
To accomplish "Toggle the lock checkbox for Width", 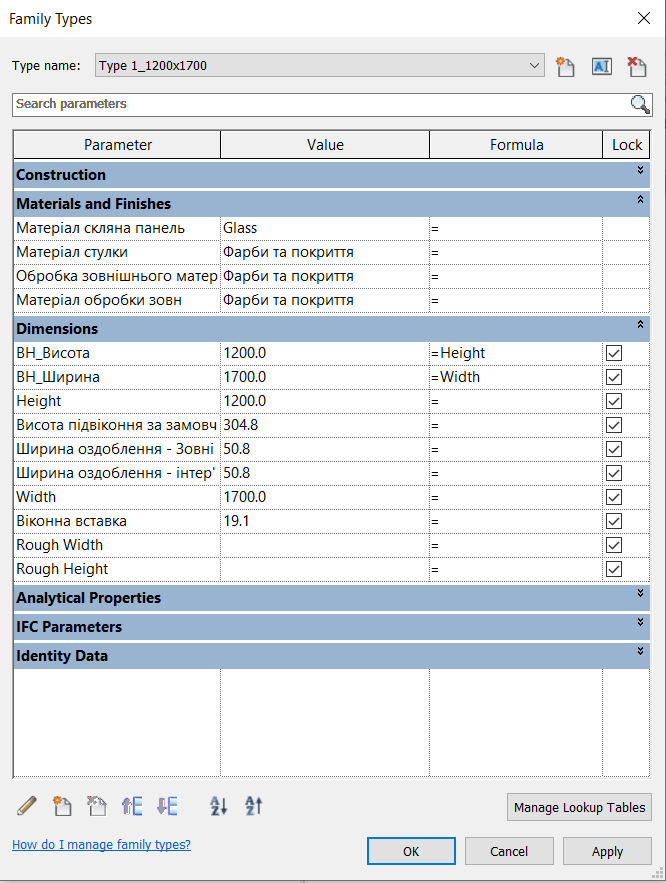I will (x=614, y=497).
